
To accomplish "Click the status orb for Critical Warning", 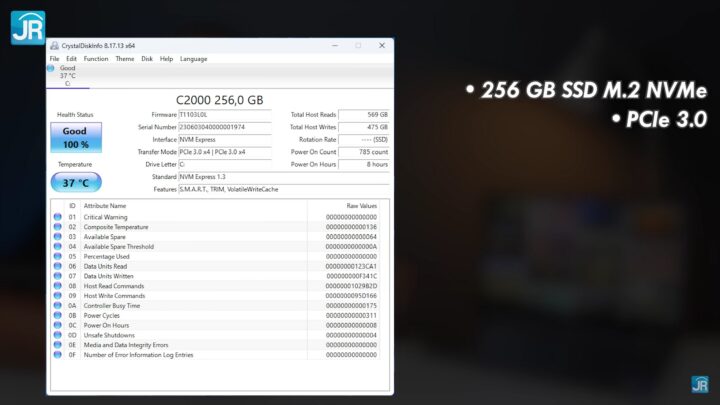I will point(57,217).
